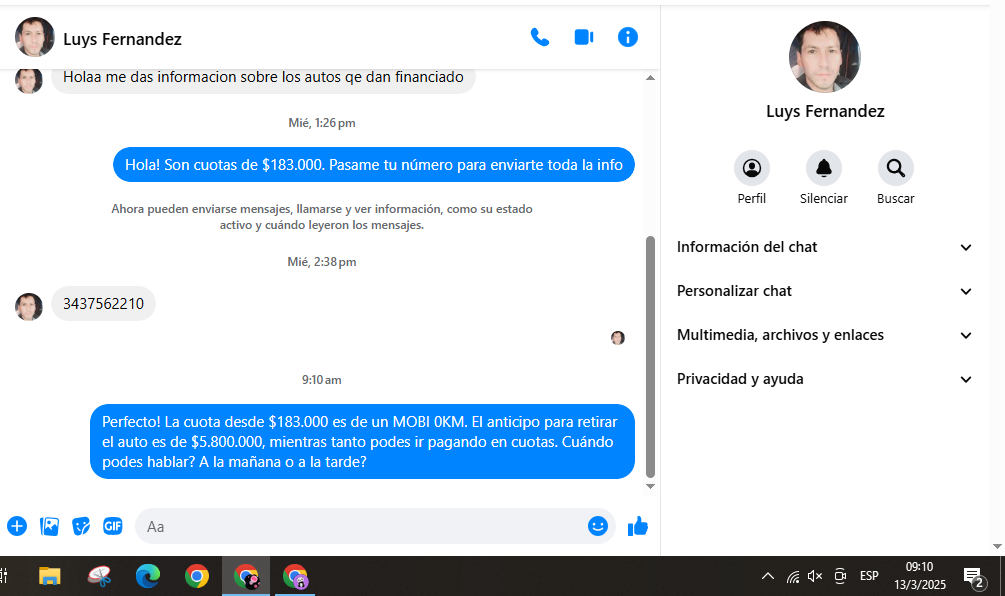The image size is (1005, 596).
Task: Expand Privacidad y ayuda section
Action: tap(825, 379)
